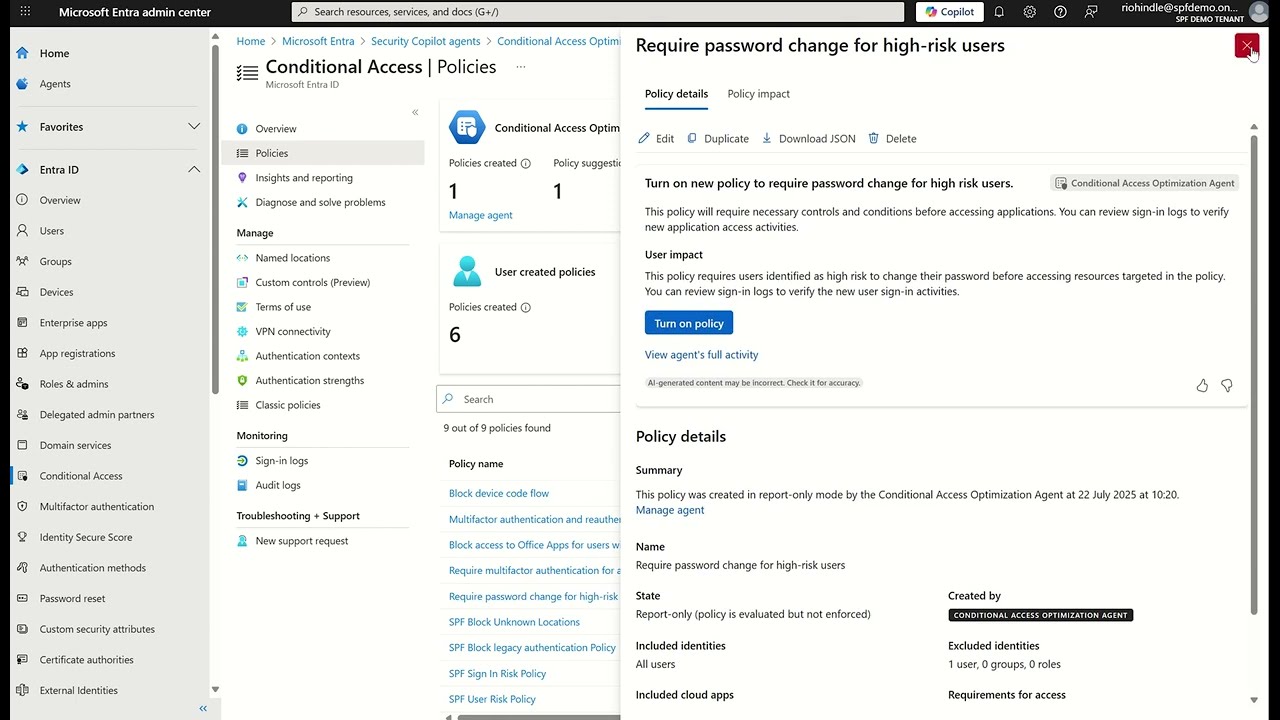Screen dimensions: 1280x720
Task: Open VPN connectivity menu item
Action: [293, 332]
